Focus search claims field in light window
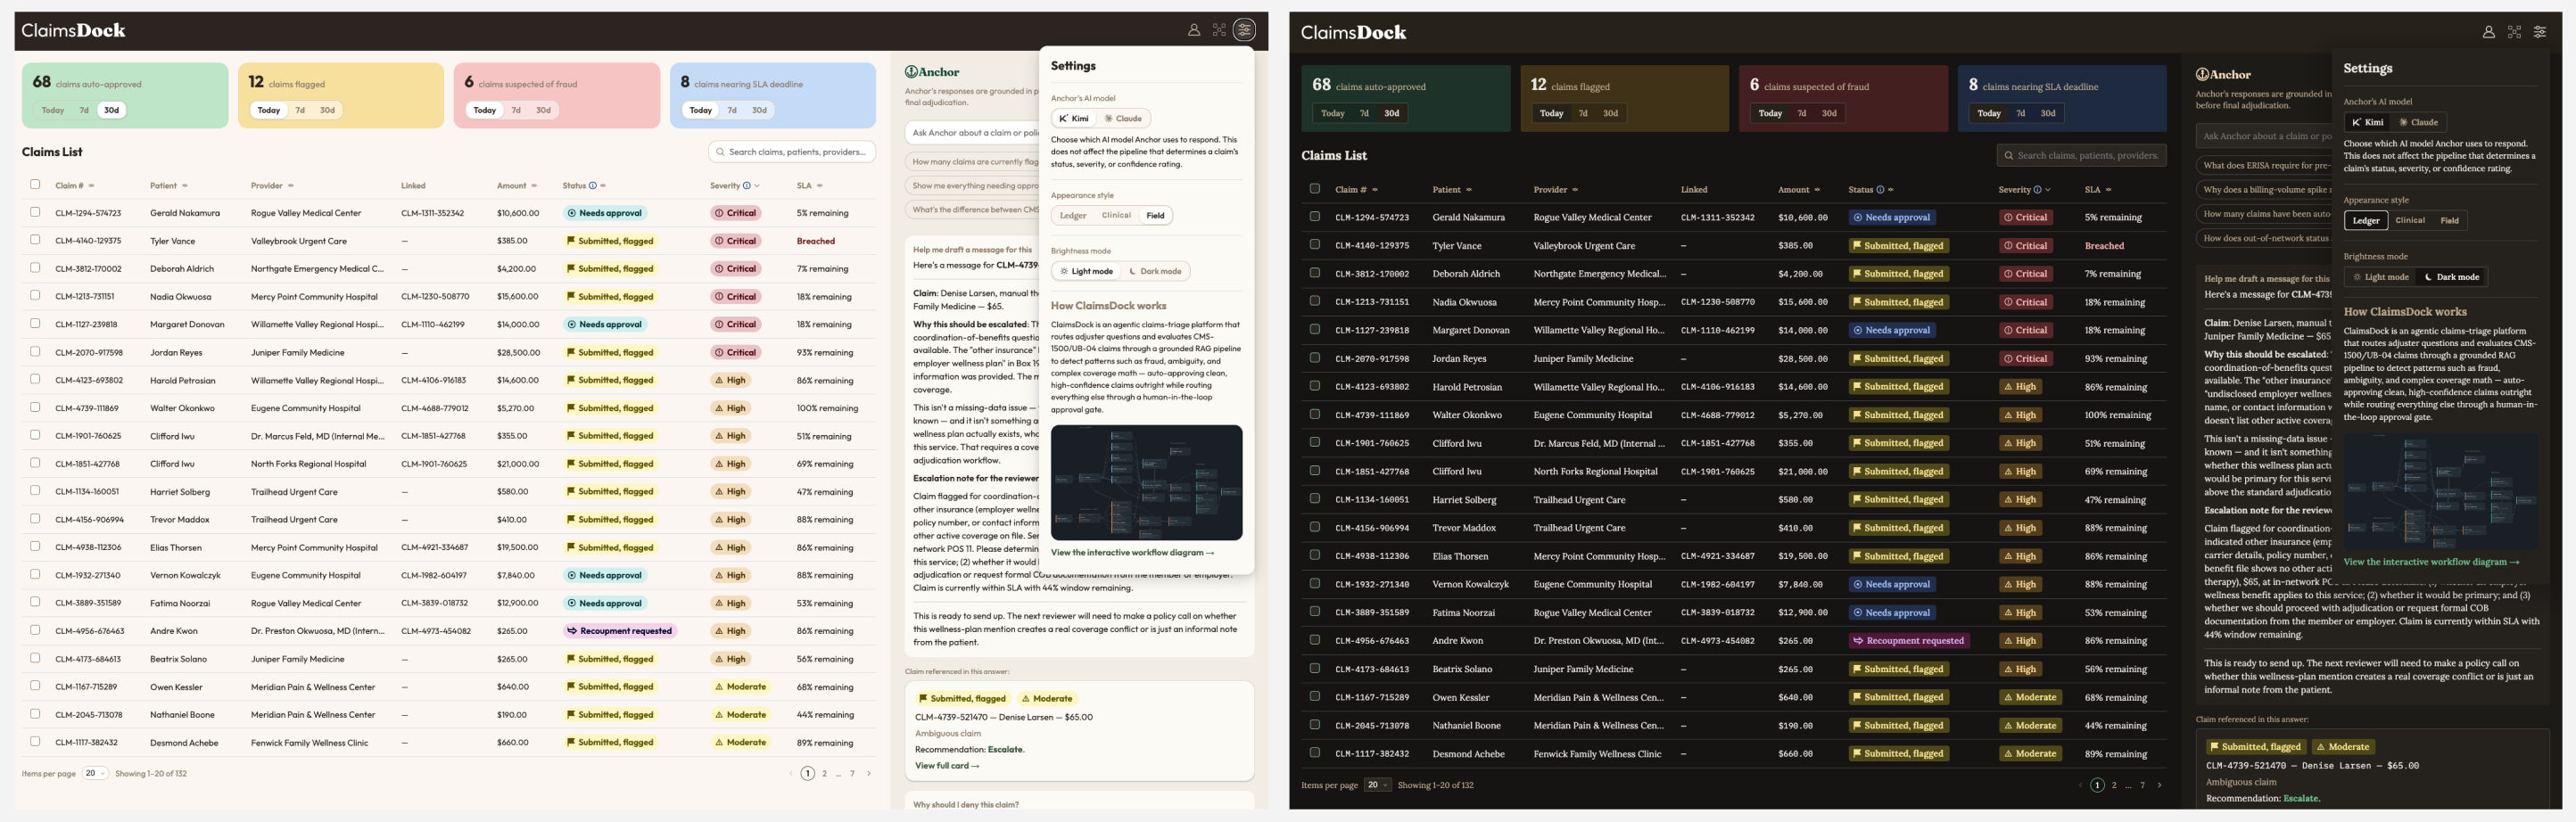Screen dimensions: 2576x822 click(x=792, y=152)
